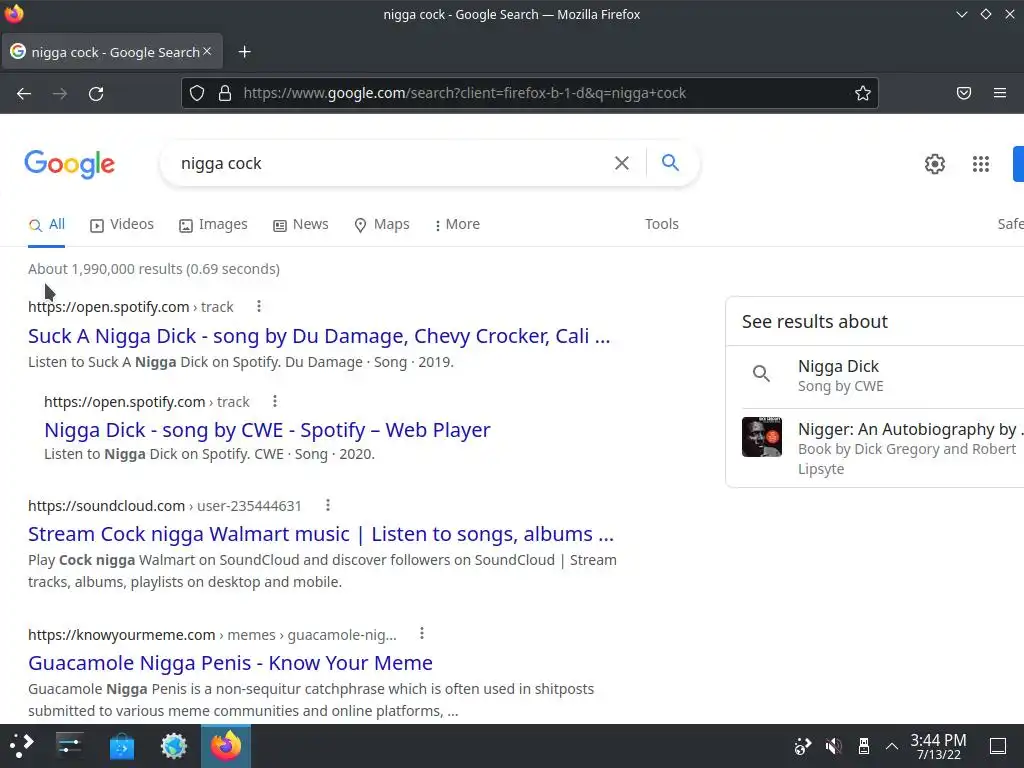Open options dots for Know Your Meme result
The height and width of the screenshot is (768, 1024).
[422, 633]
